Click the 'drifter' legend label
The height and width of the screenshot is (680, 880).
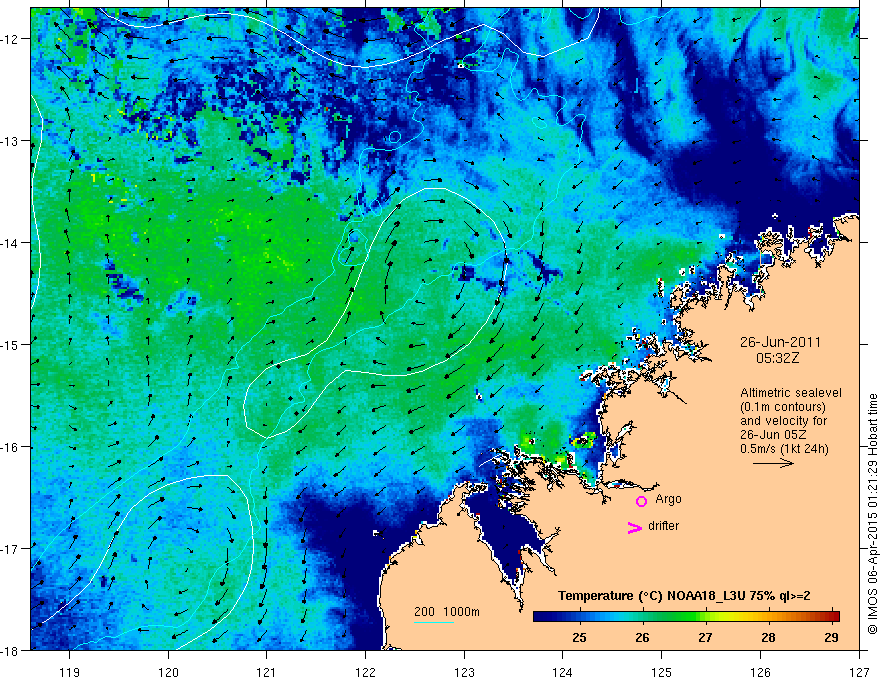pyautogui.click(x=663, y=526)
